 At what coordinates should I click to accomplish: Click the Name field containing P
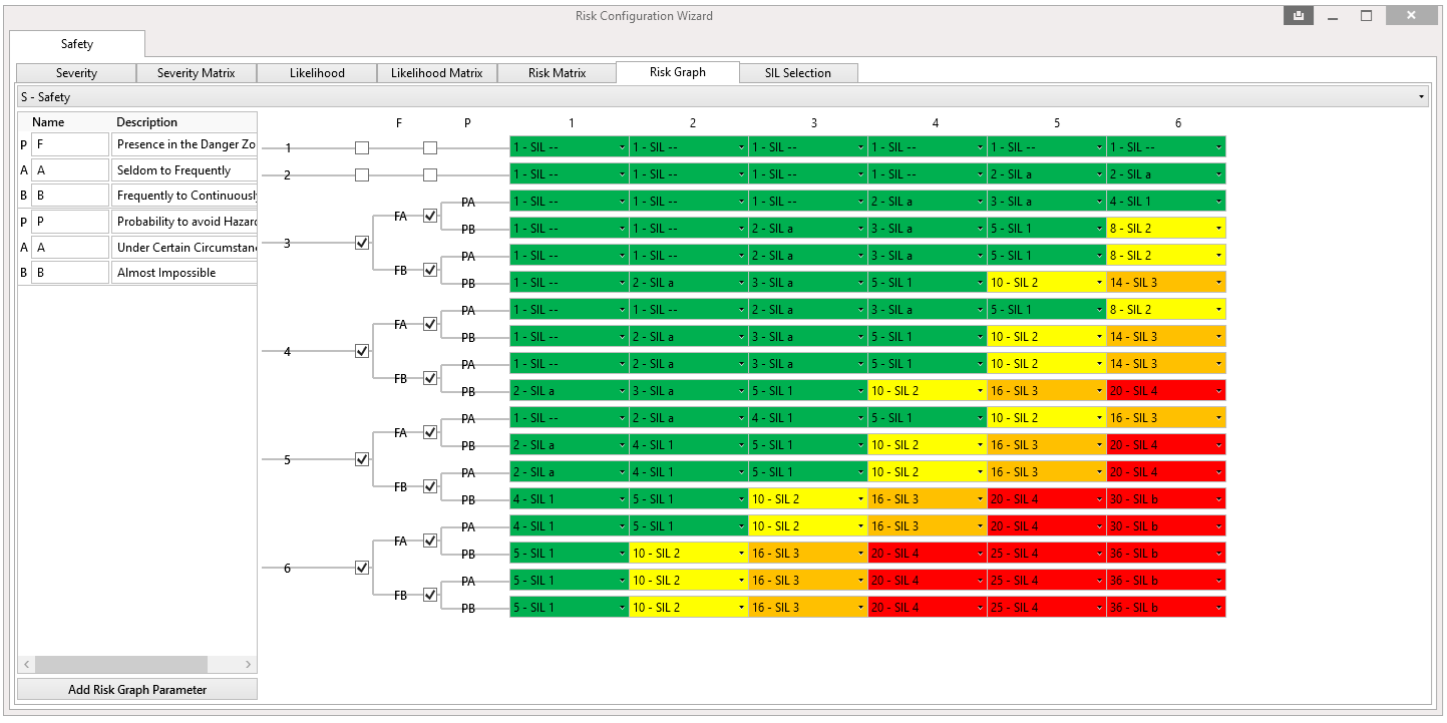tap(69, 221)
